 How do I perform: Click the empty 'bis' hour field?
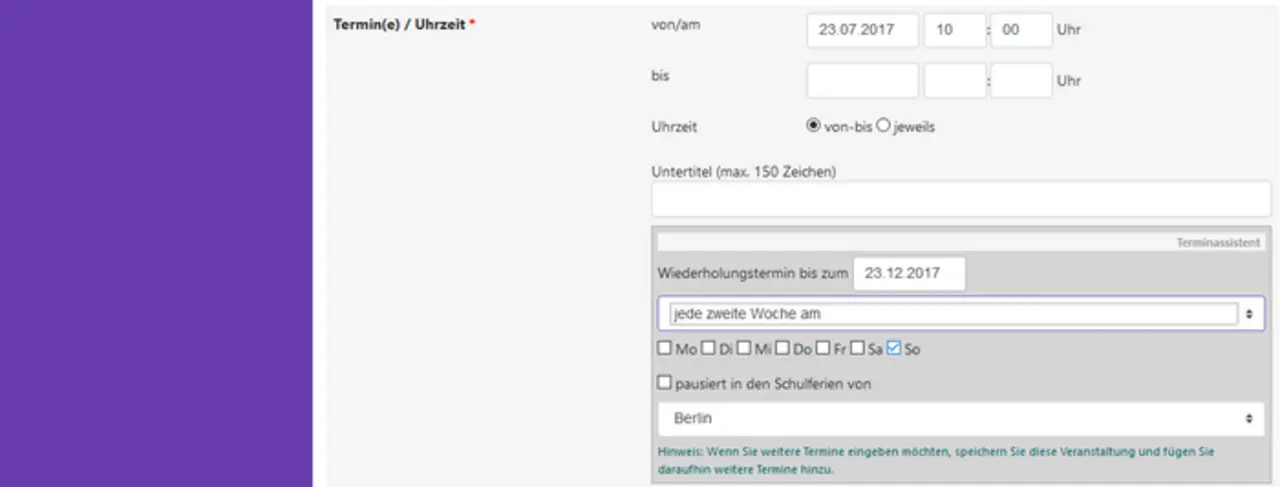[955, 80]
